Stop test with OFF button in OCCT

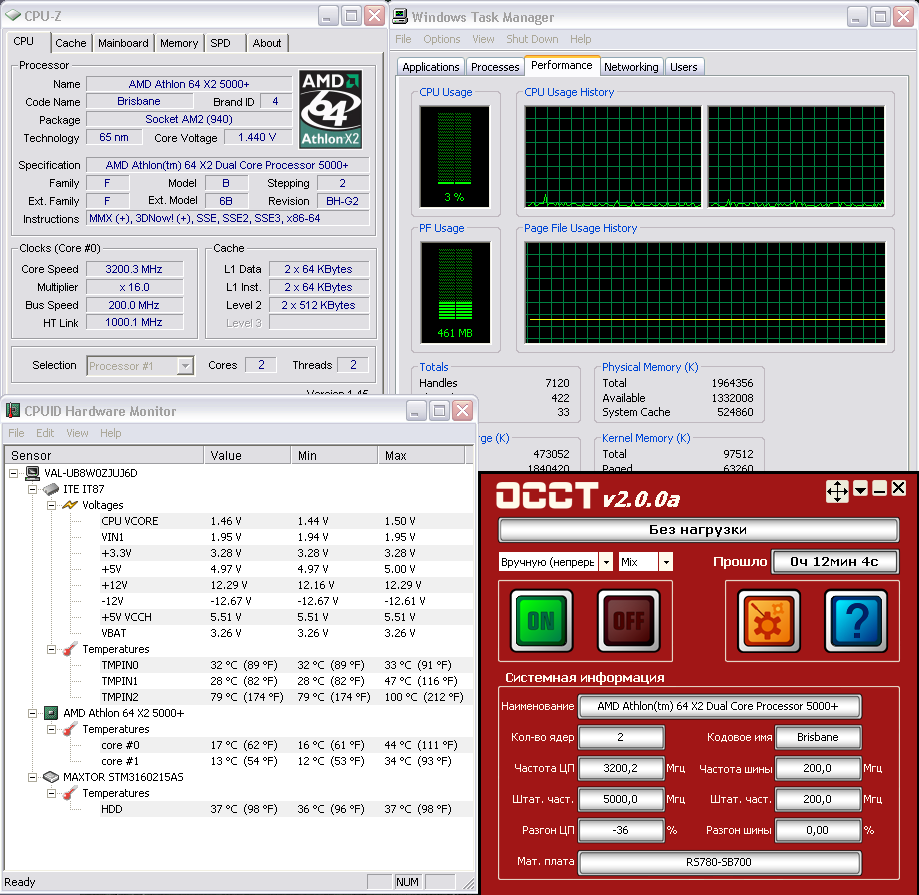(629, 621)
